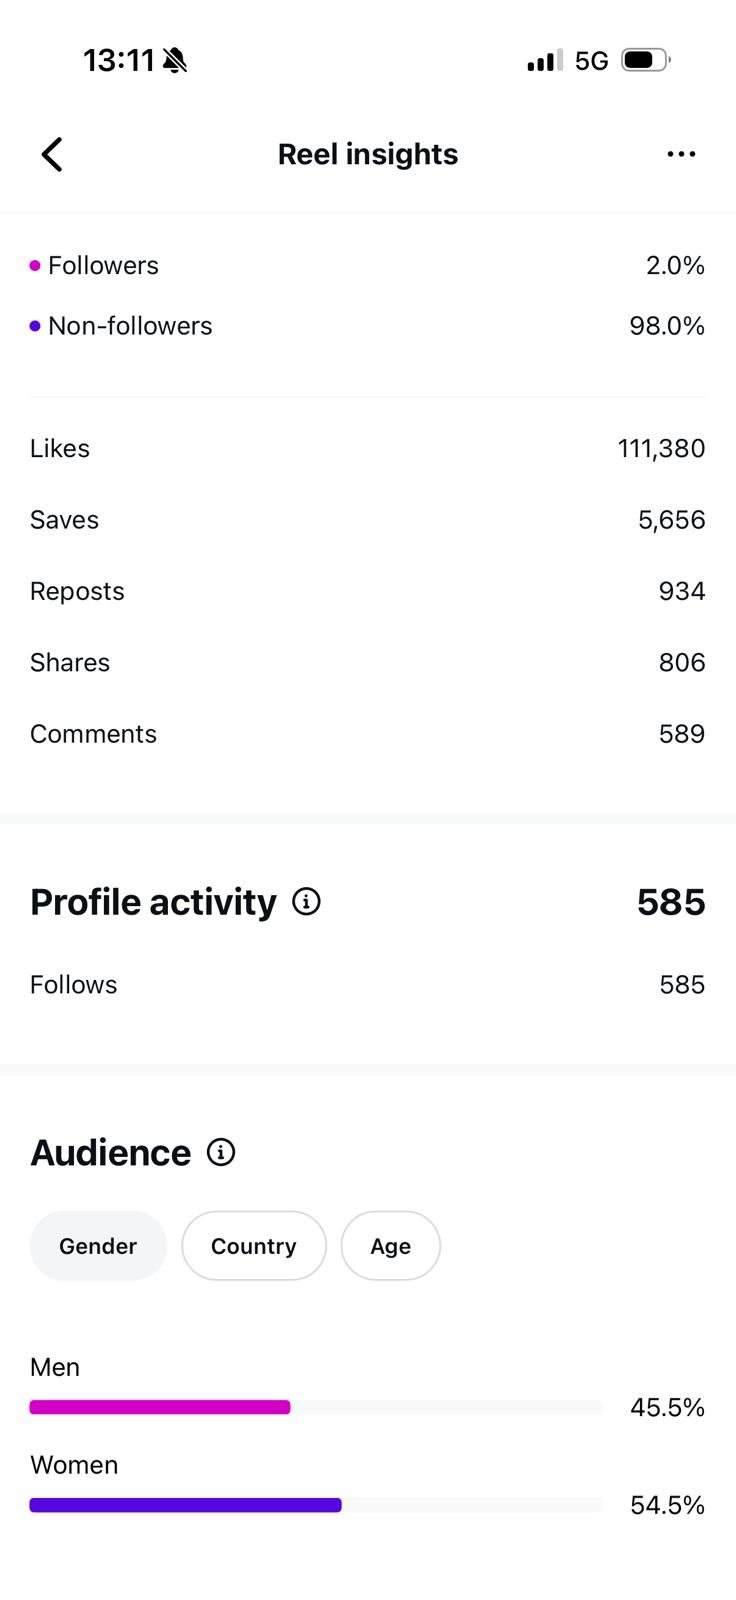Tap the pink Followers legend dot
This screenshot has width=736, height=1600.
click(35, 266)
